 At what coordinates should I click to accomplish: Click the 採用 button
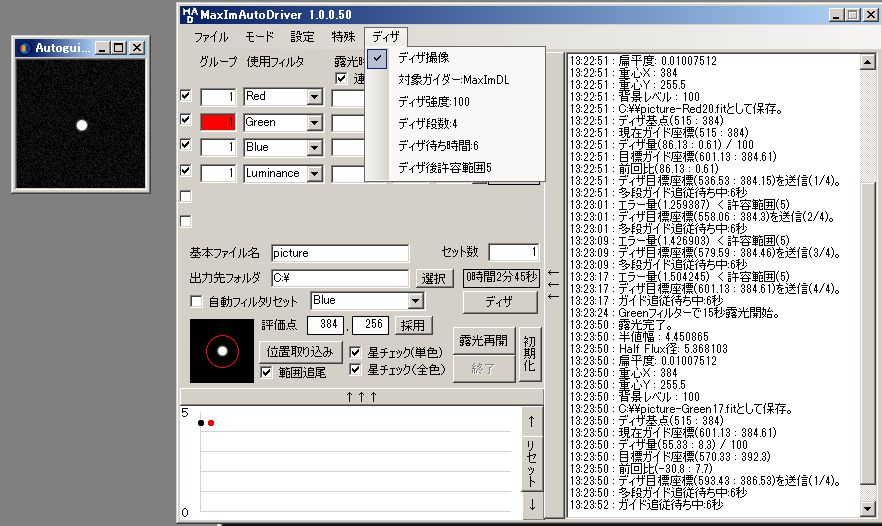[x=413, y=325]
